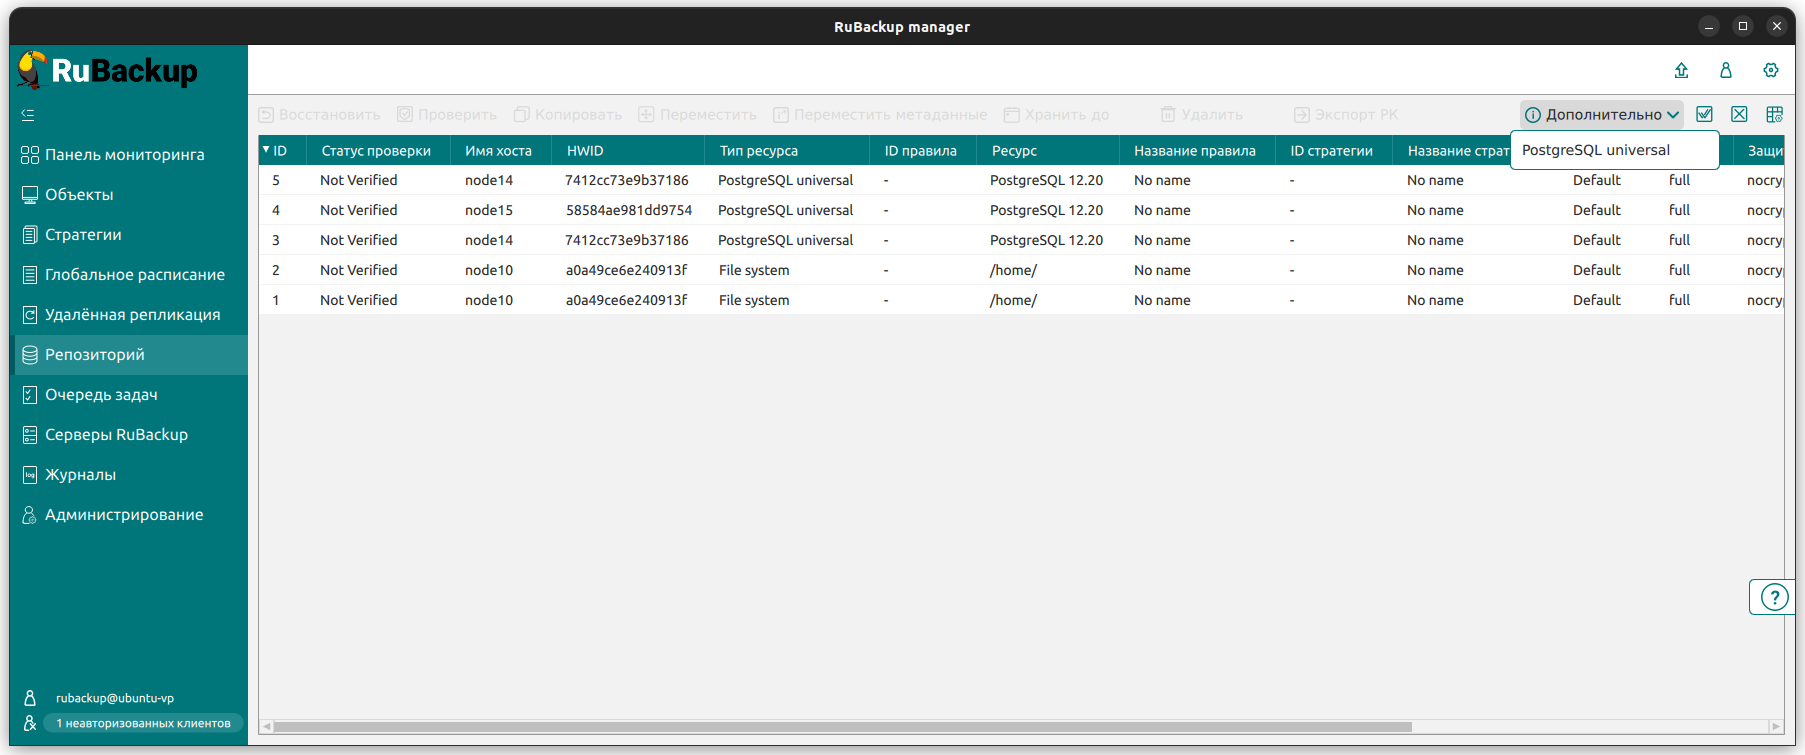1805x755 pixels.
Task: Sort the table by the ID column
Action: 282,151
